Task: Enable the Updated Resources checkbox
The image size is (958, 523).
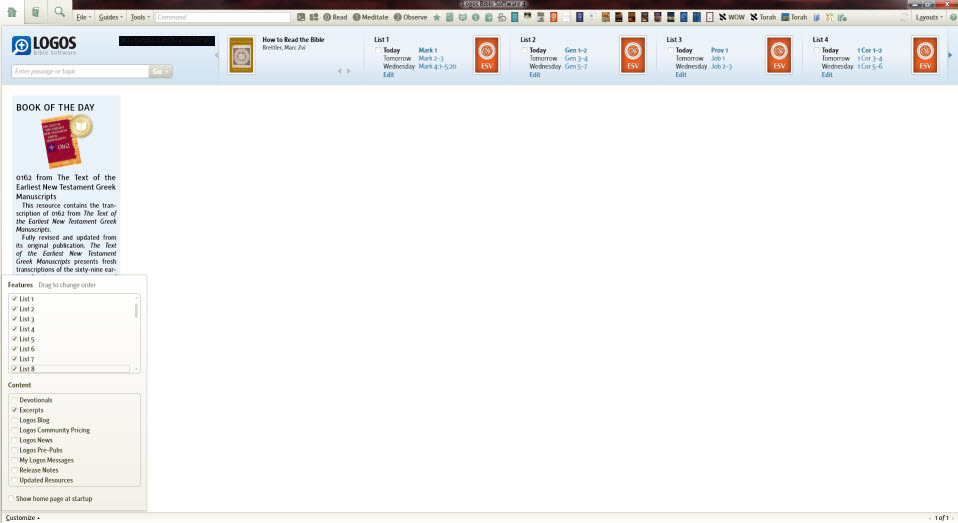Action: click(15, 480)
